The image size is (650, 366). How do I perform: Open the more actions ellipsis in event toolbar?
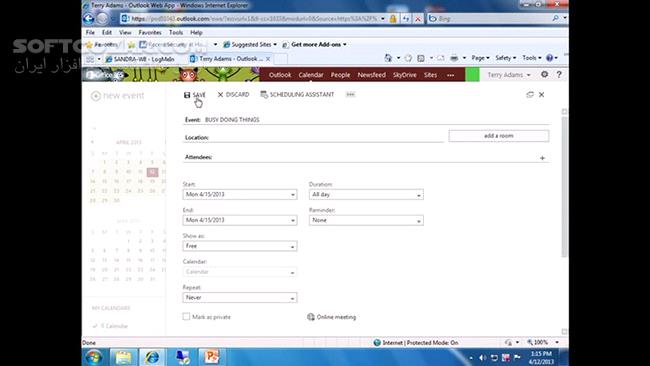(350, 95)
